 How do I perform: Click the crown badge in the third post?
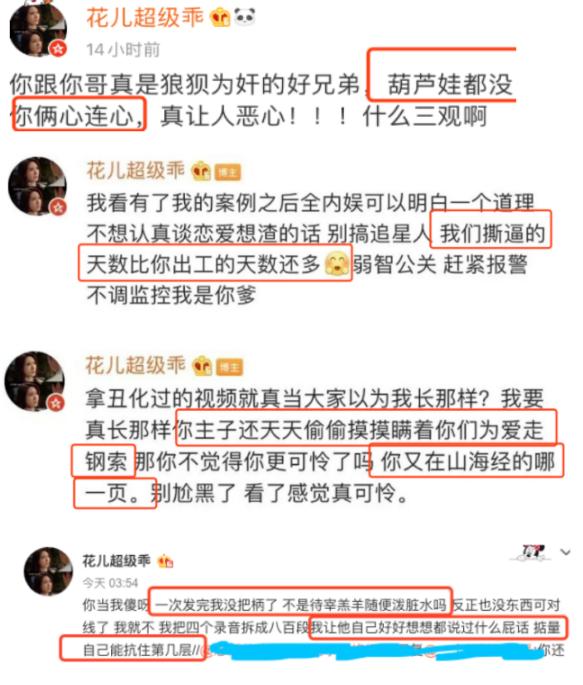point(202,366)
